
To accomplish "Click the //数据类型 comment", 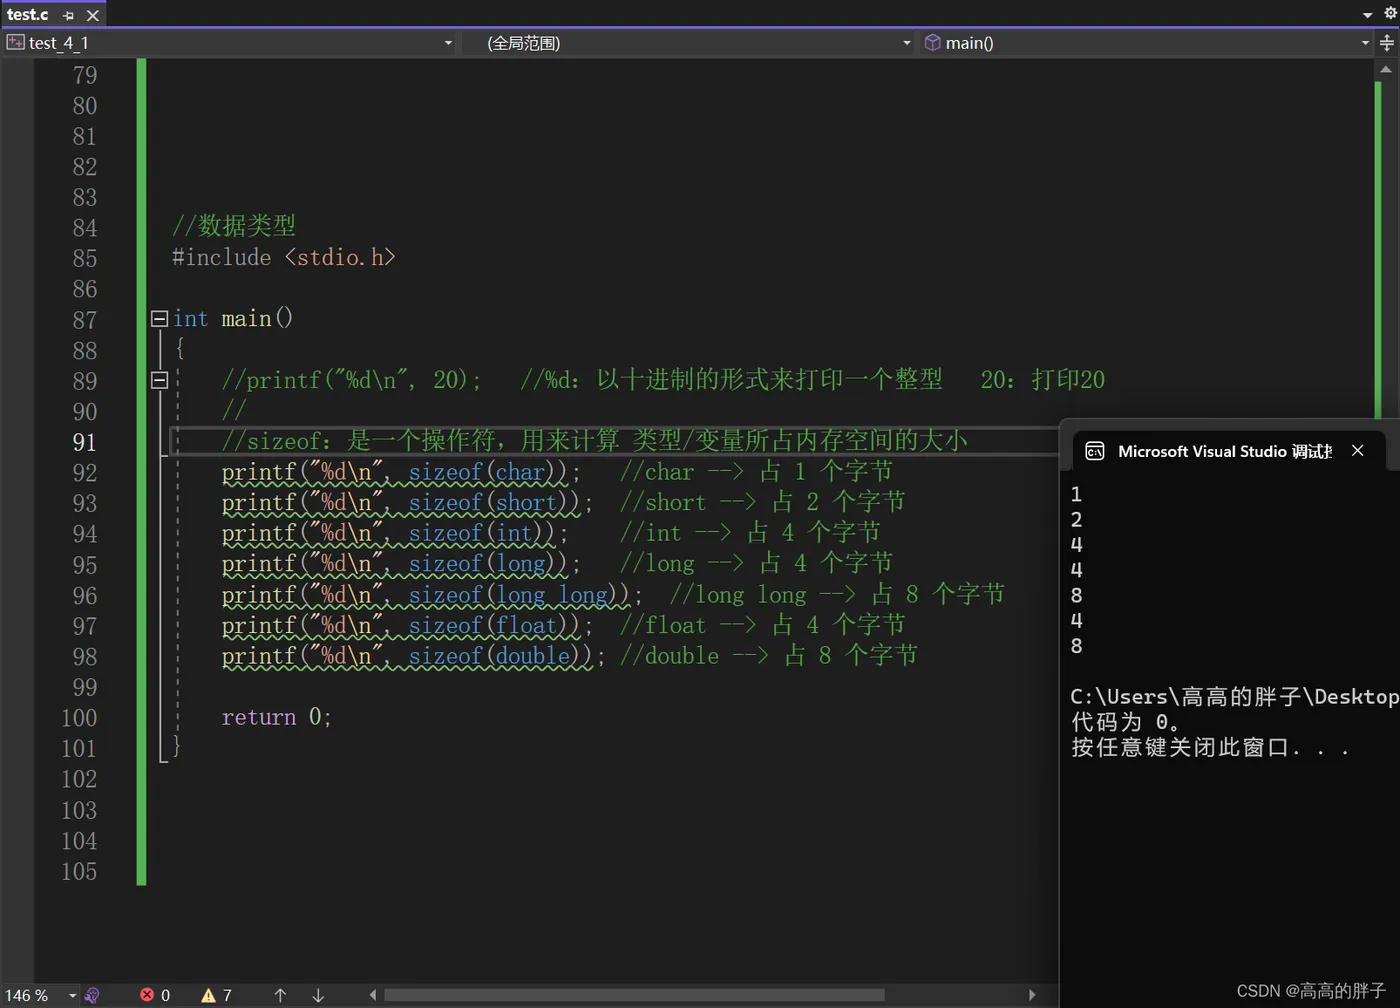I will pos(234,226).
